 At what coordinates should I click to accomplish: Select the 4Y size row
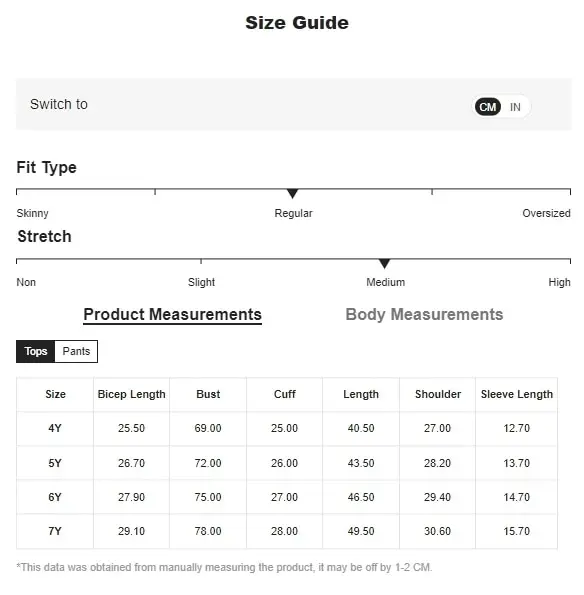(x=287, y=429)
